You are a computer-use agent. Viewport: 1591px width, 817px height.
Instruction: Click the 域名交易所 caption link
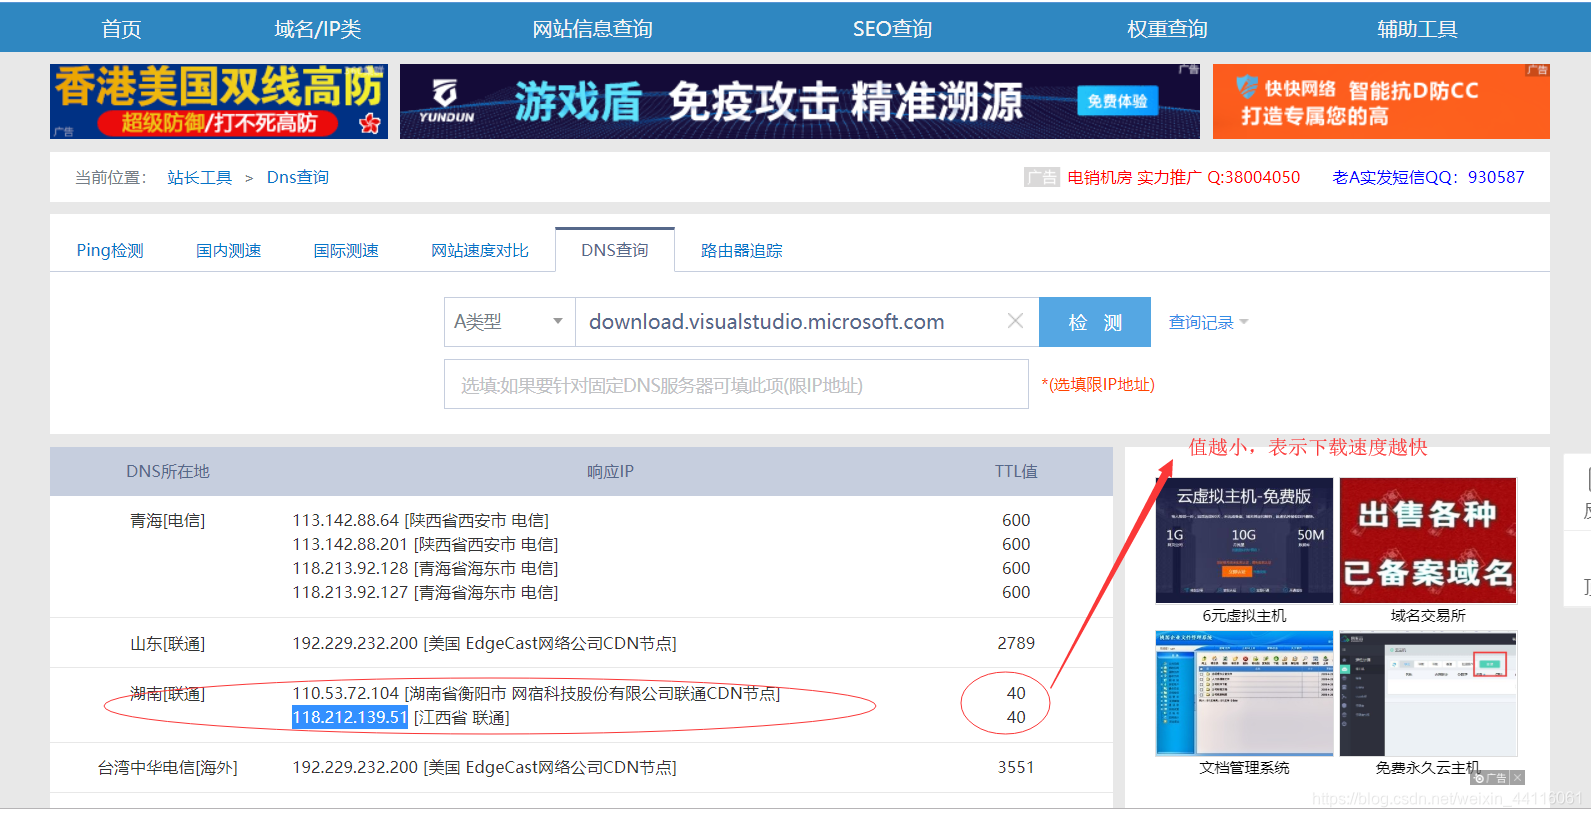[x=1428, y=616]
